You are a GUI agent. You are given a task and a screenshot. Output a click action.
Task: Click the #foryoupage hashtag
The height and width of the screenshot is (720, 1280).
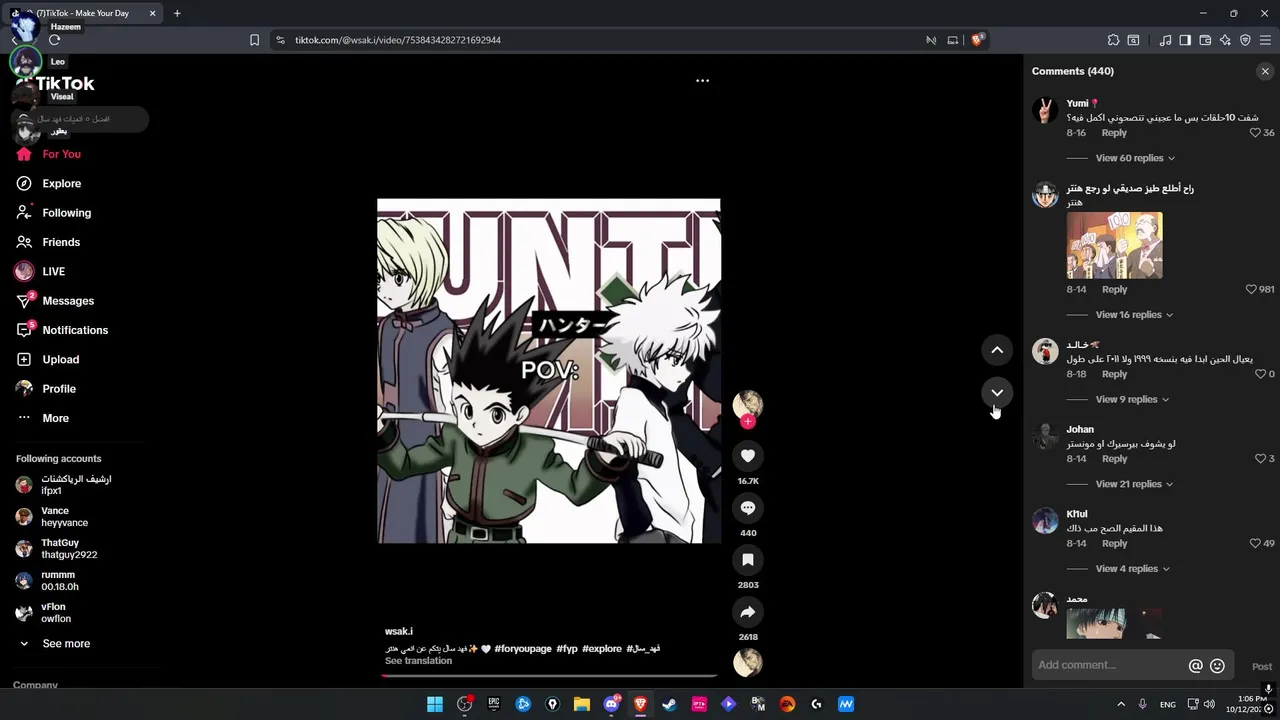[x=523, y=649]
